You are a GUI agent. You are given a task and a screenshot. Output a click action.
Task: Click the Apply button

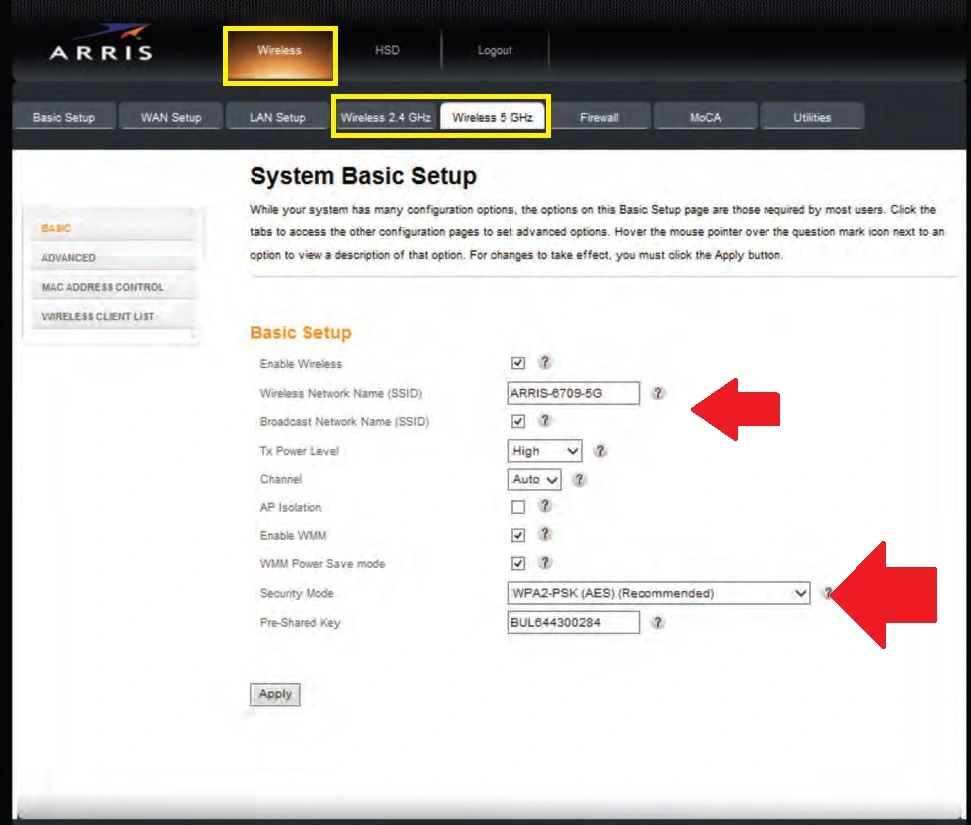275,694
